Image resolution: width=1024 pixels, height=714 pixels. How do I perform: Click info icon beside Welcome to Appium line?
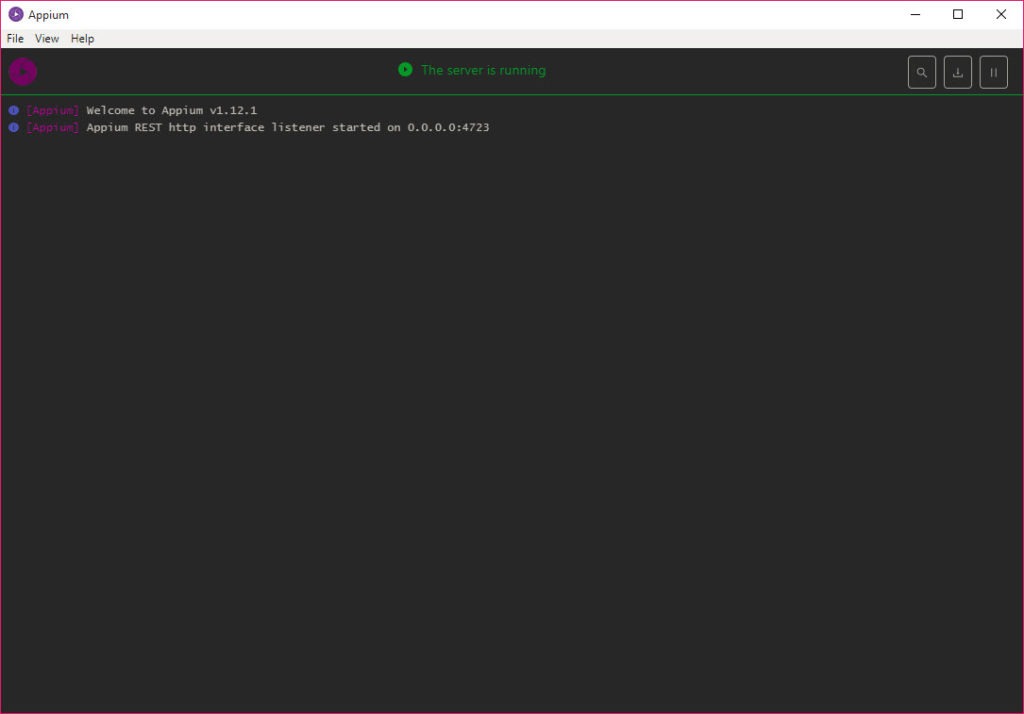(14, 110)
